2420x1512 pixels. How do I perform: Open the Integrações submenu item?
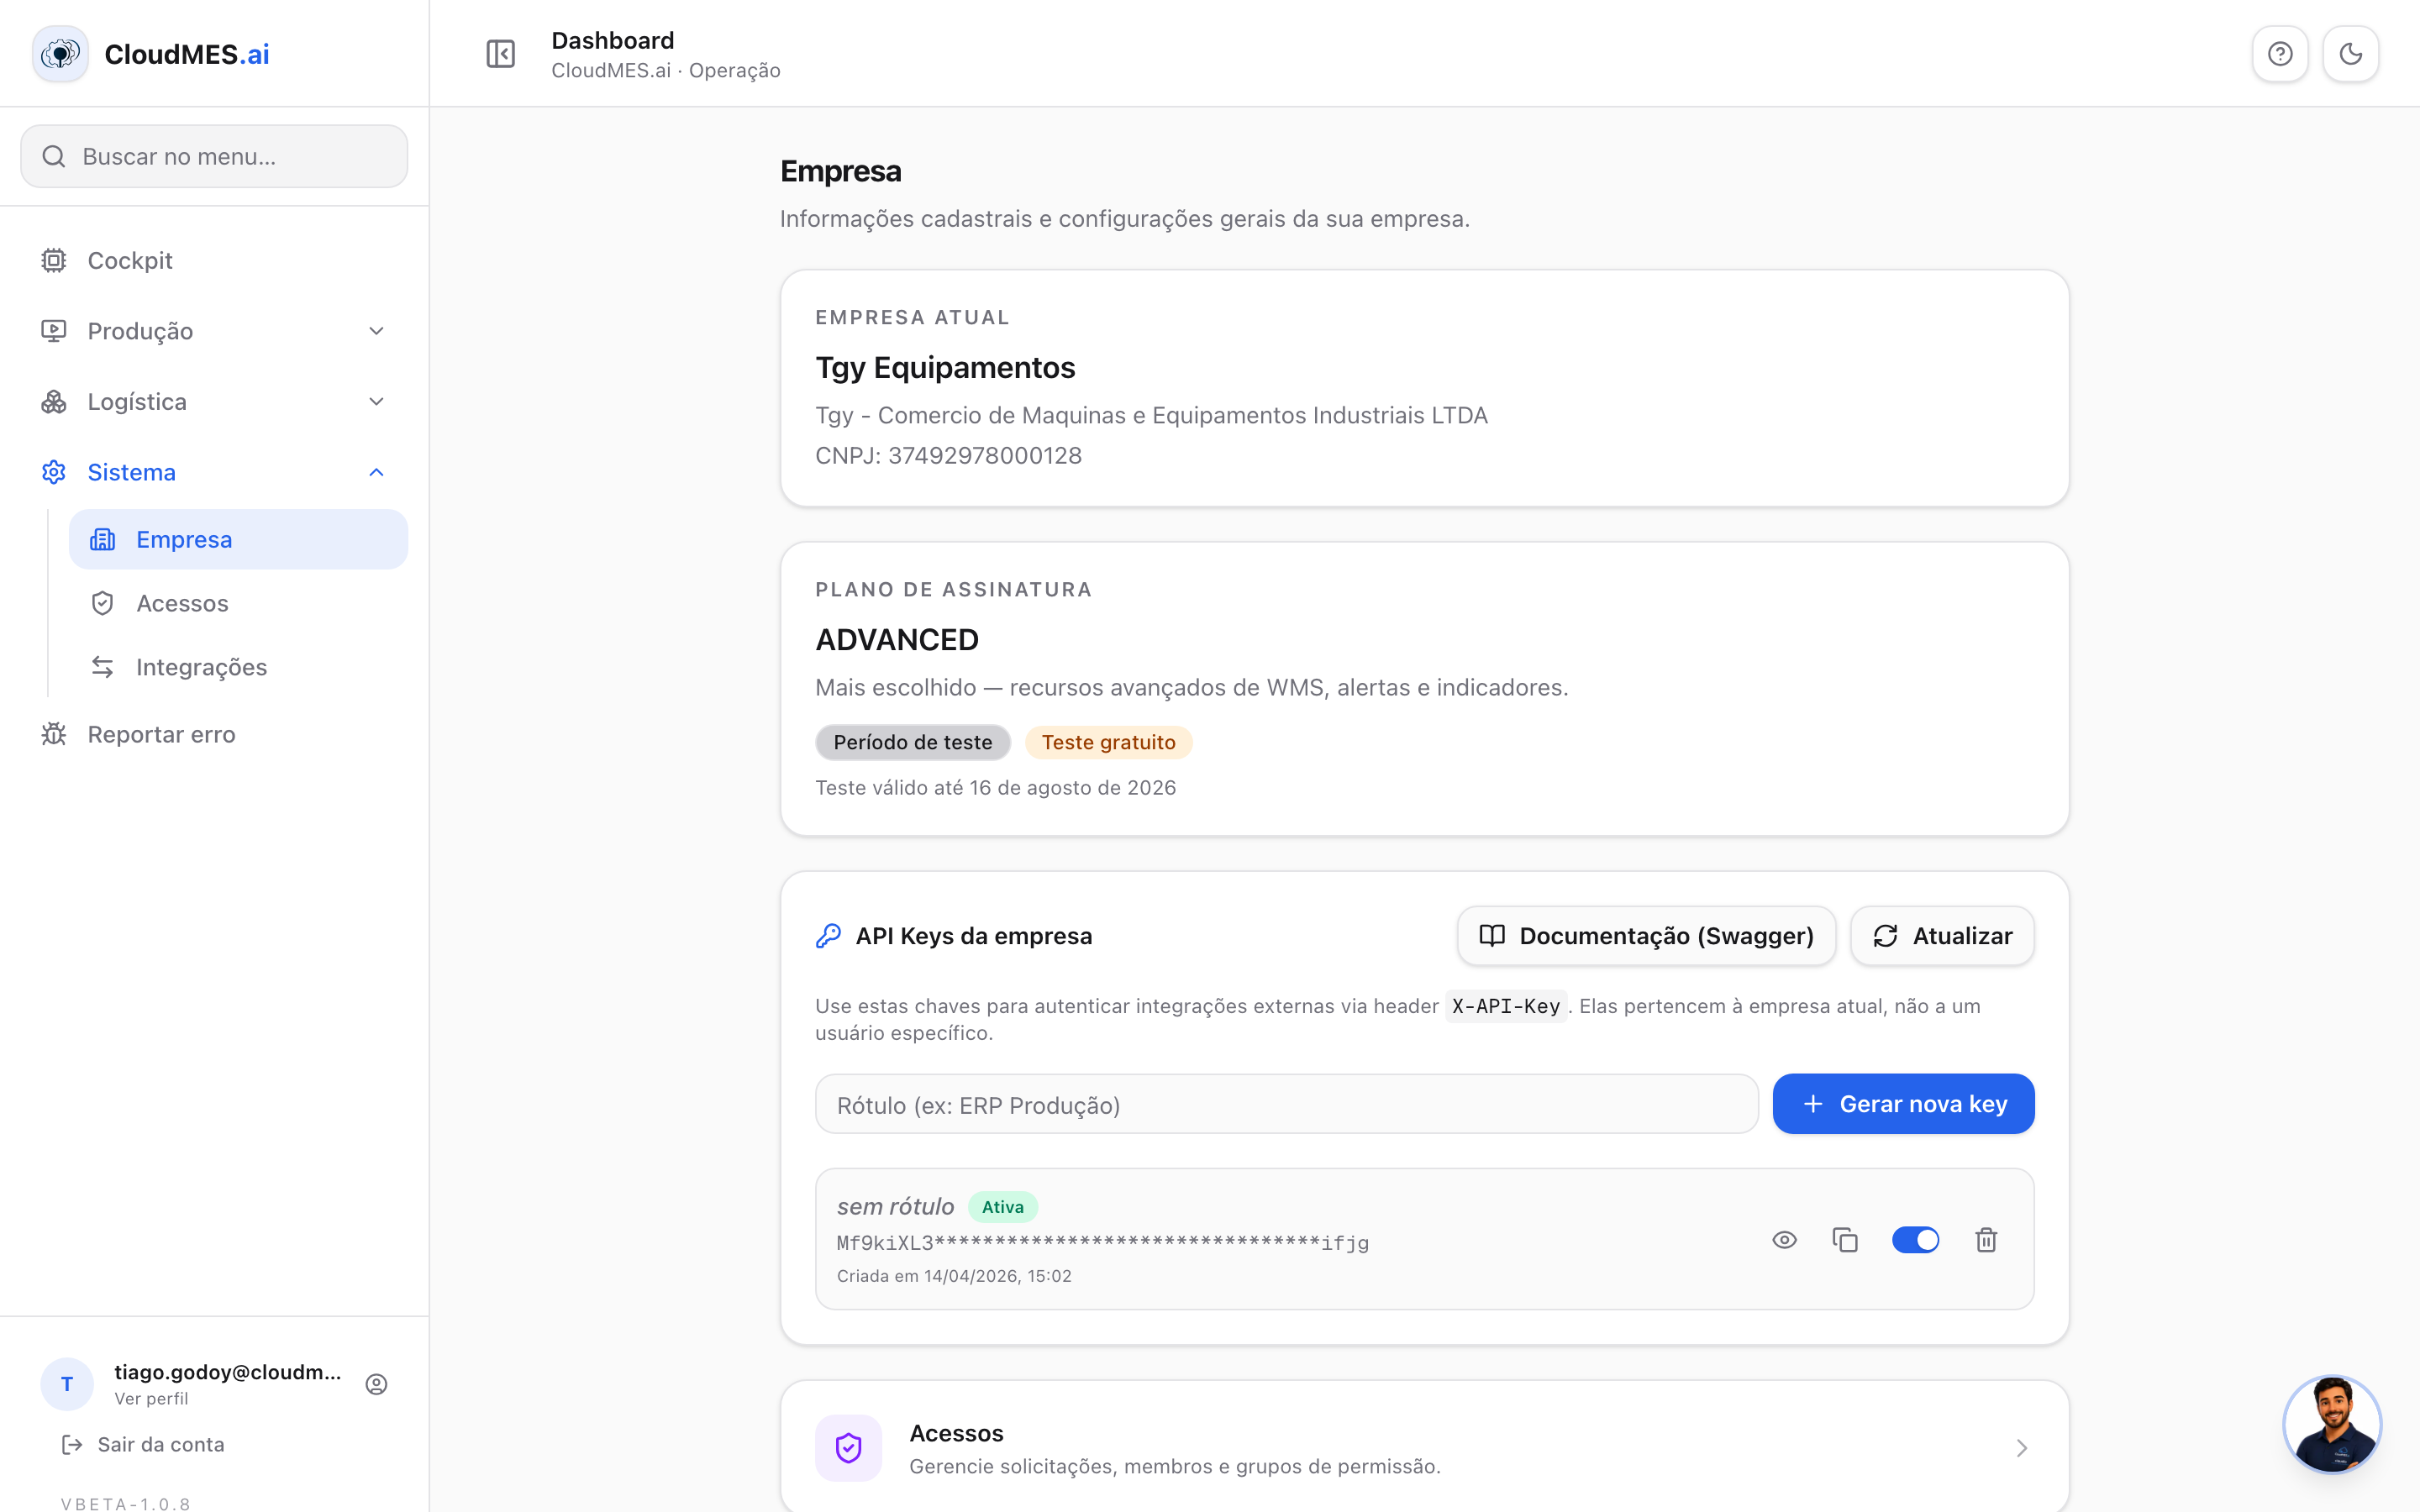point(238,667)
